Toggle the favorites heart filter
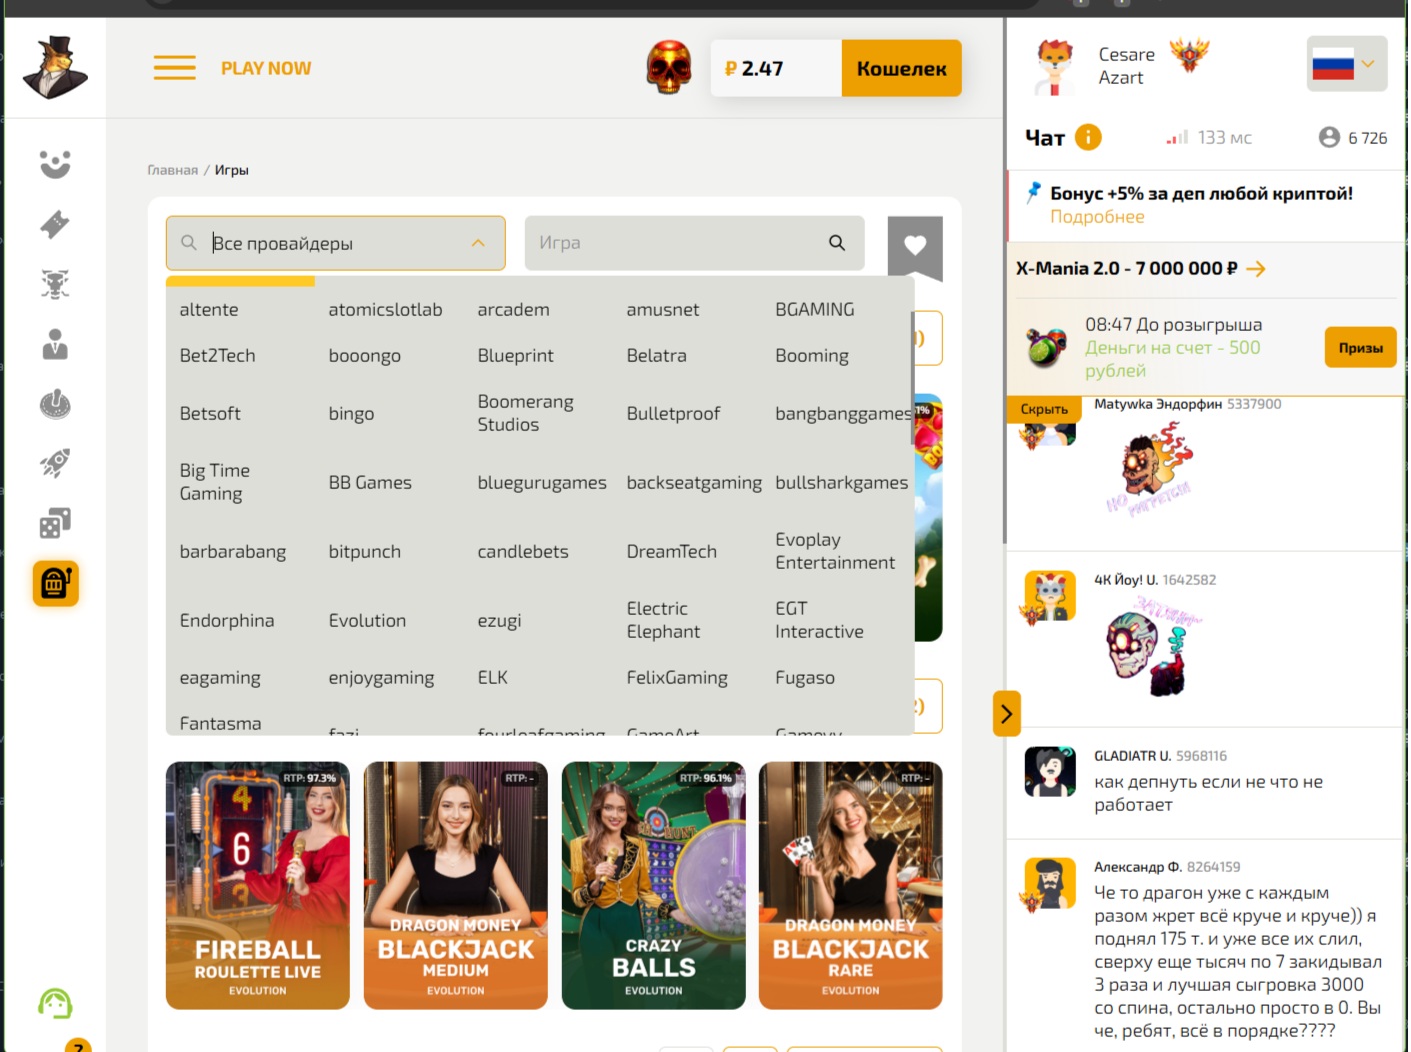This screenshot has width=1411, height=1052. pos(914,244)
